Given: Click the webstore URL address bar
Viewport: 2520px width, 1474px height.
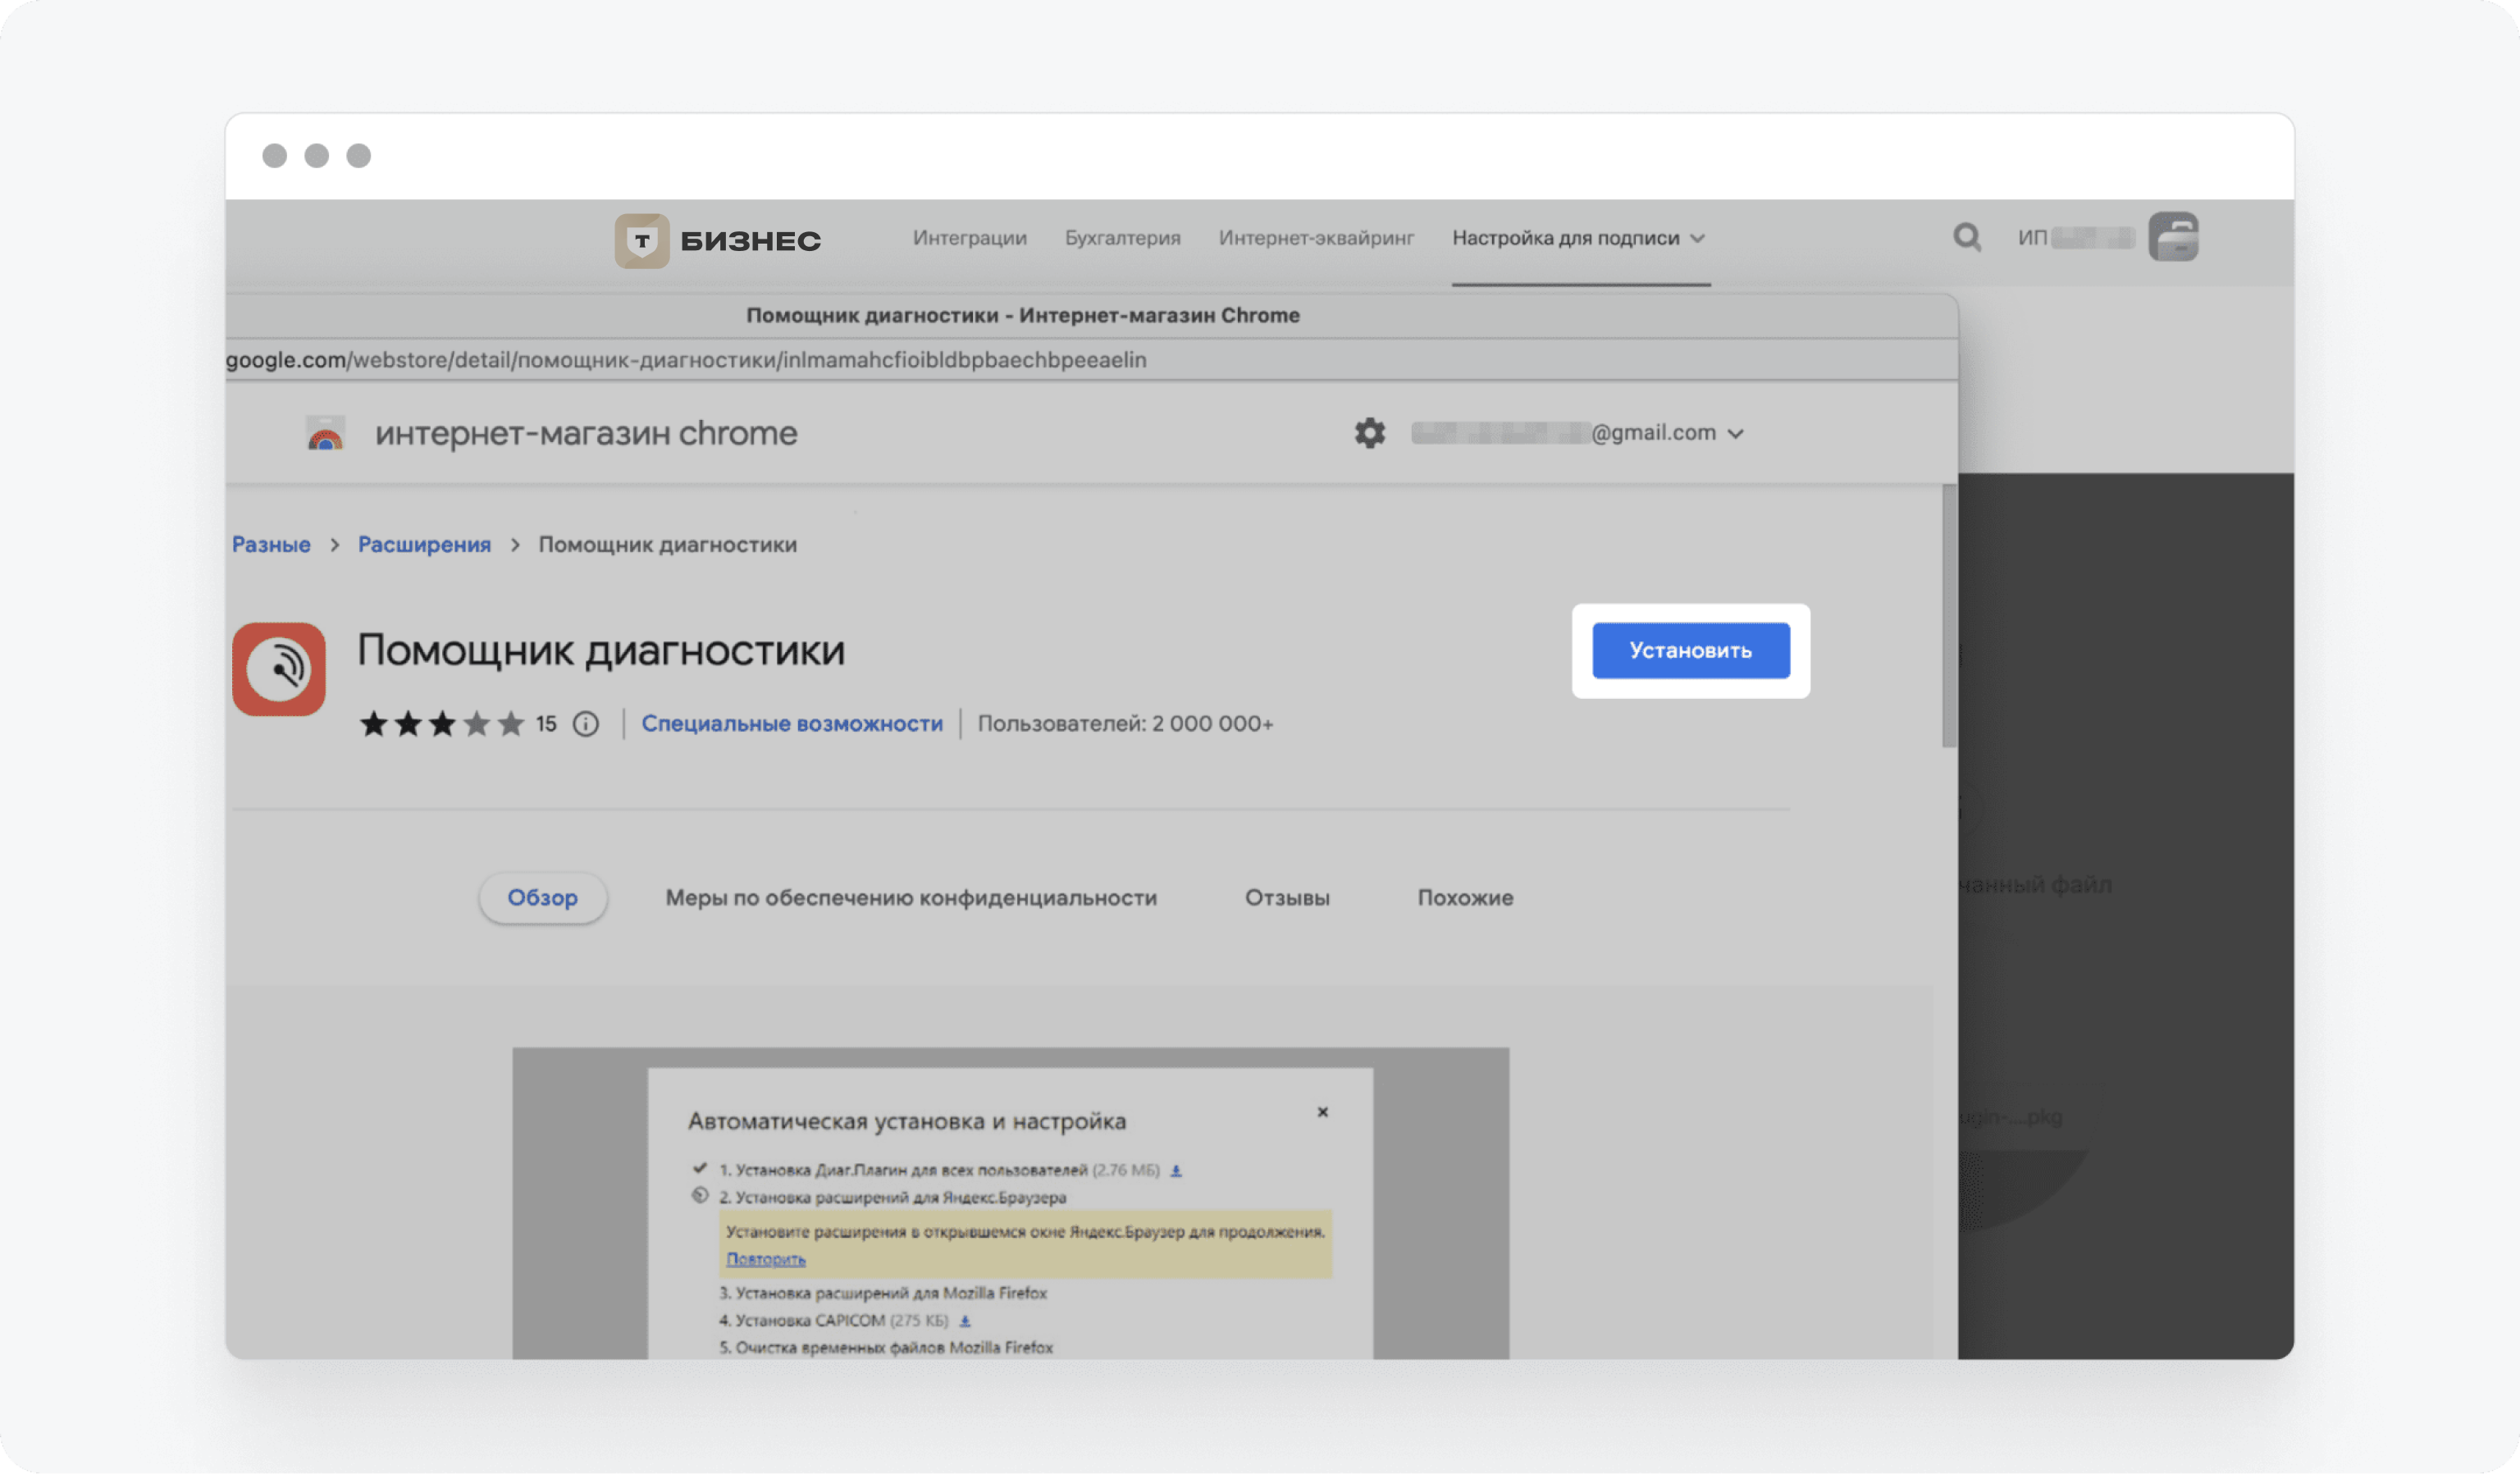Looking at the screenshot, I should [x=1090, y=360].
